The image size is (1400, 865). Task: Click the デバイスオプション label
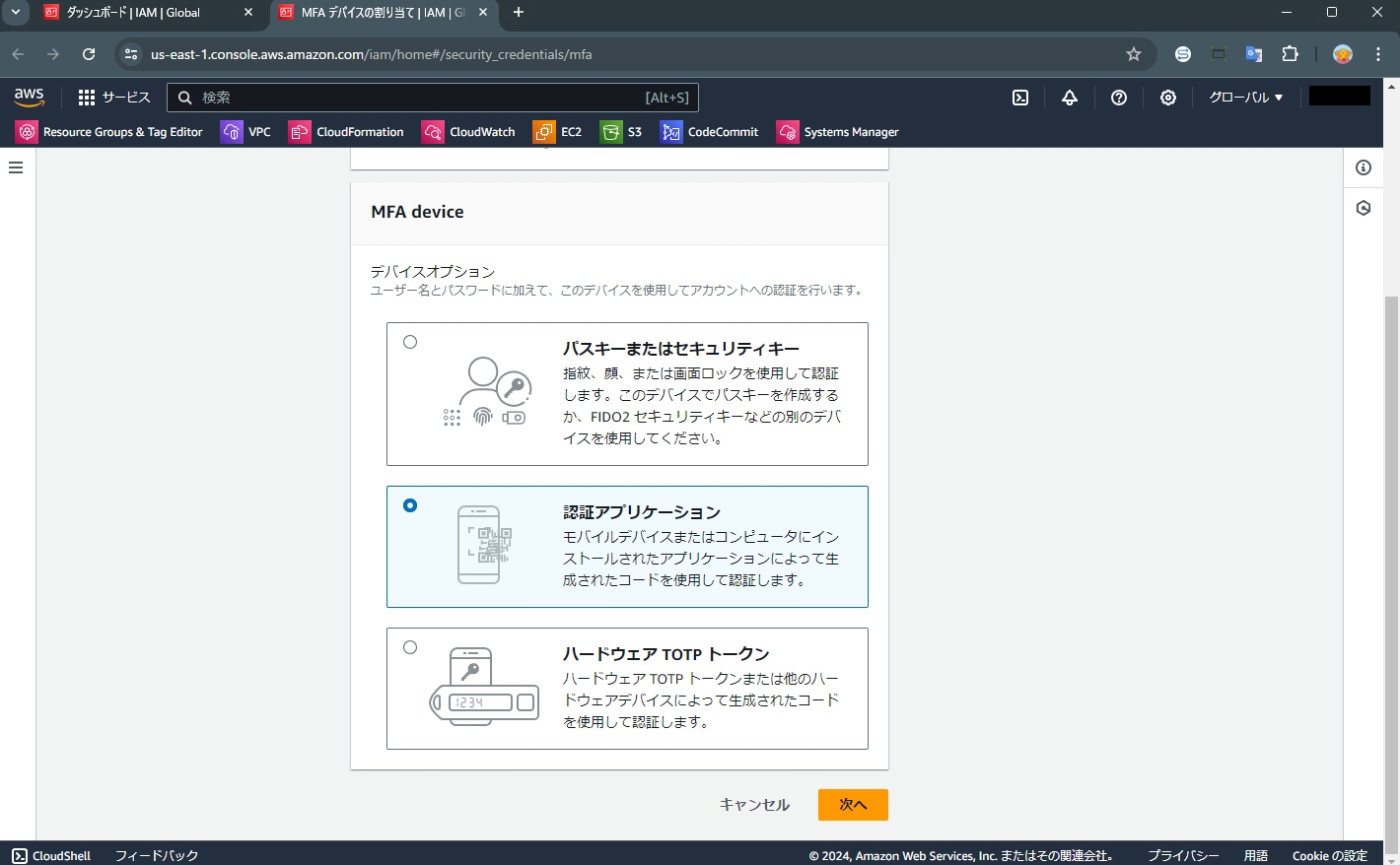(x=433, y=271)
